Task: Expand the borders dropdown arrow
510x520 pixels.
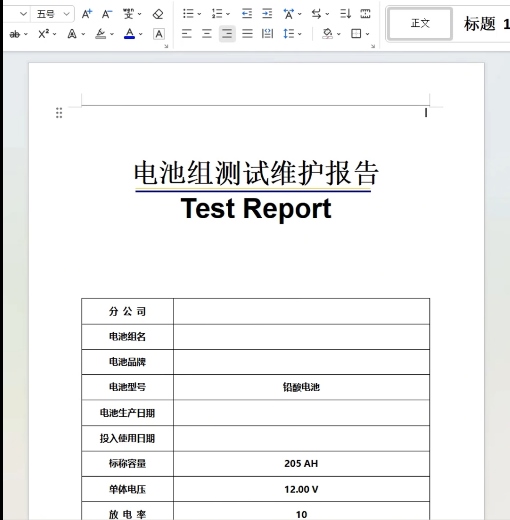Action: click(x=367, y=34)
